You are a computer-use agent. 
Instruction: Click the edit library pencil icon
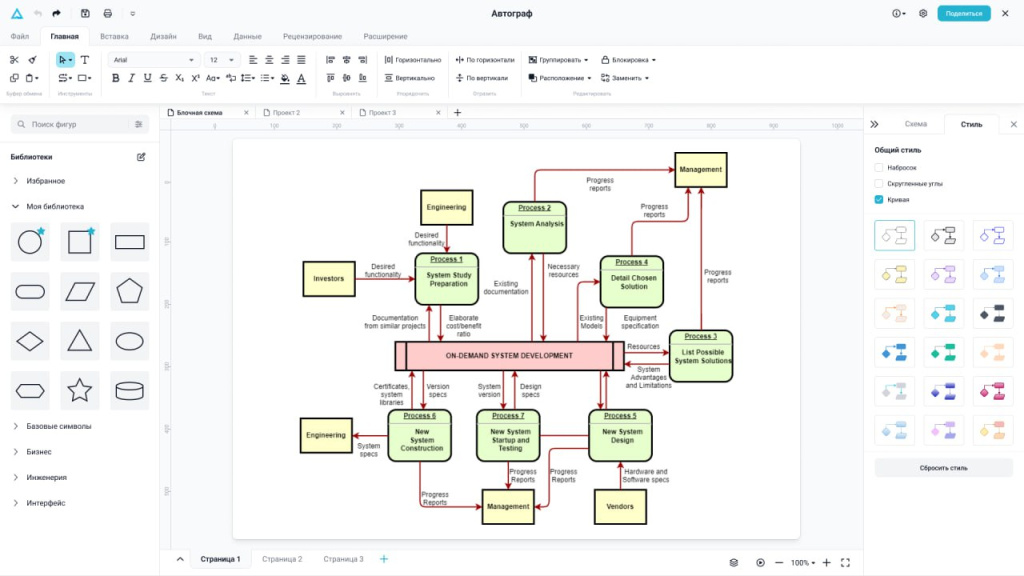pyautogui.click(x=141, y=157)
